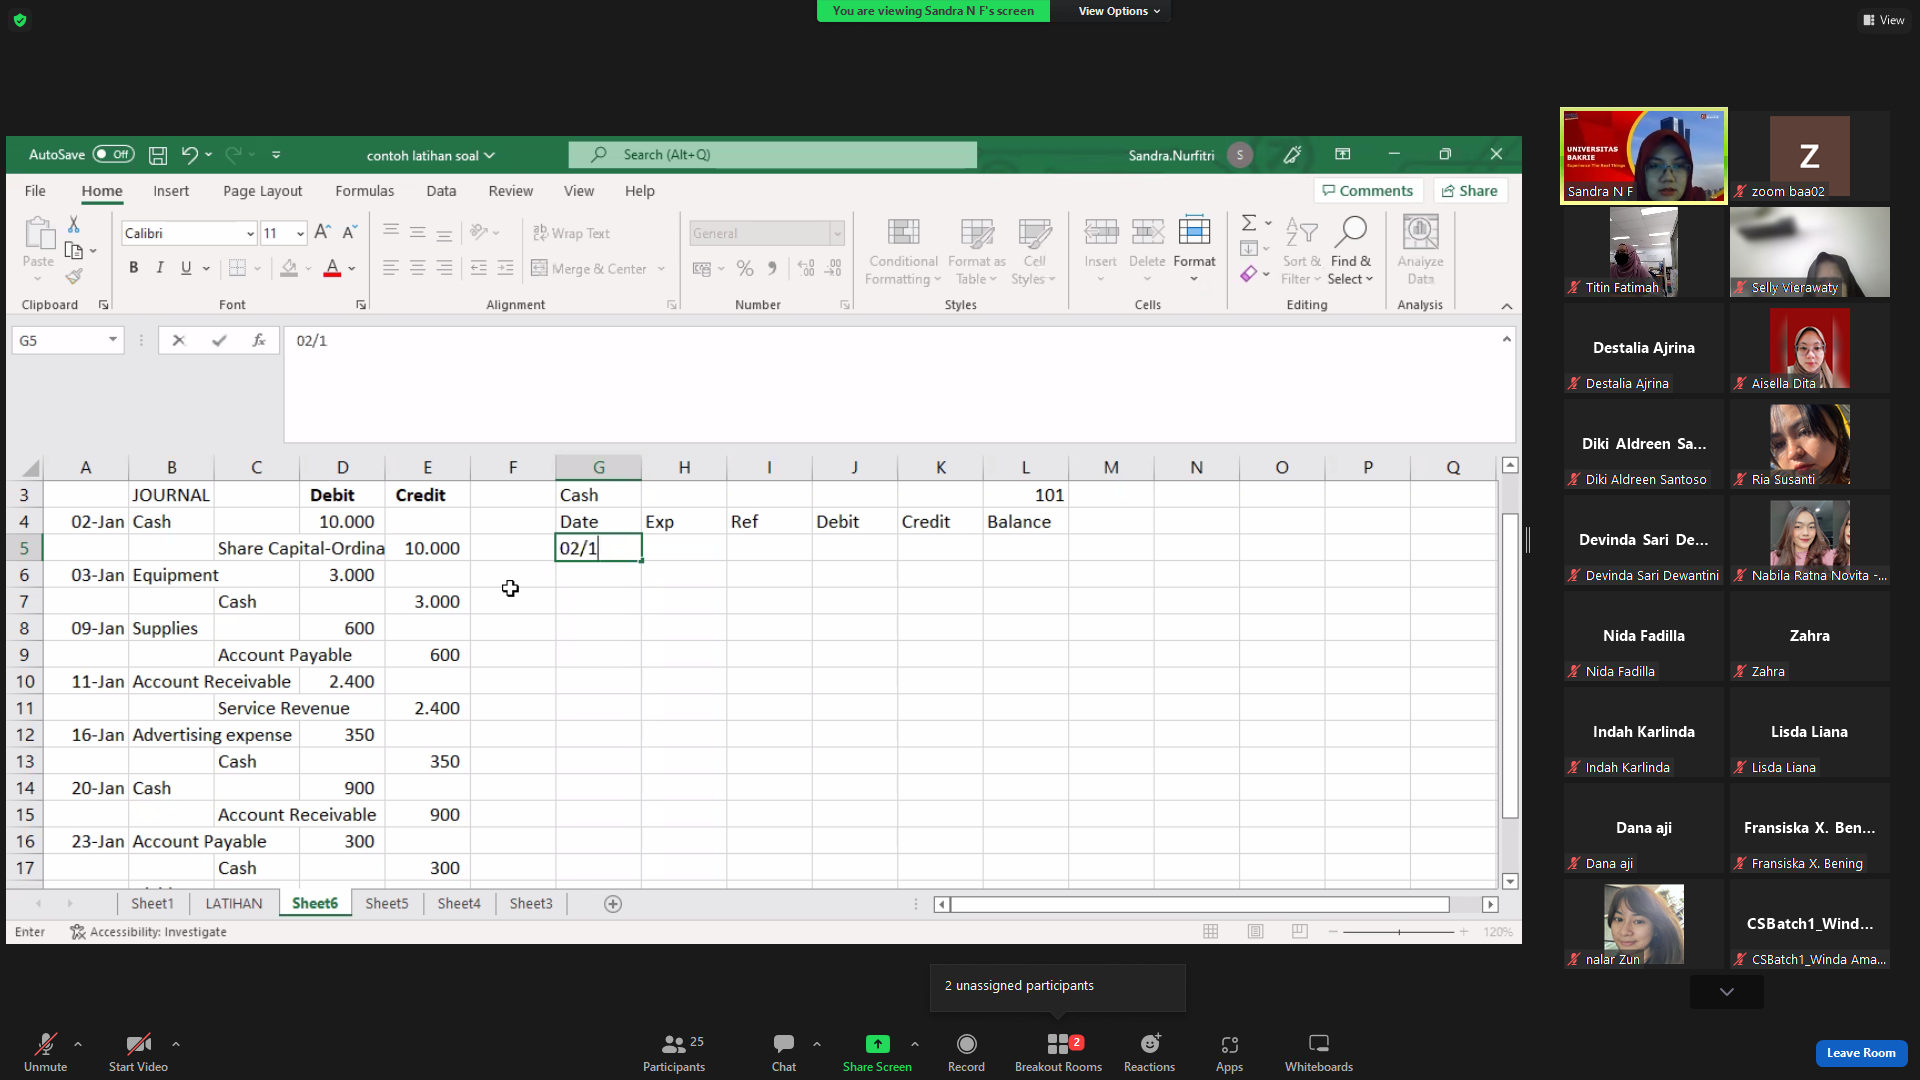Viewport: 1920px width, 1080px height.
Task: Click the vertical scrollbar of the sheet
Action: pos(1510,666)
